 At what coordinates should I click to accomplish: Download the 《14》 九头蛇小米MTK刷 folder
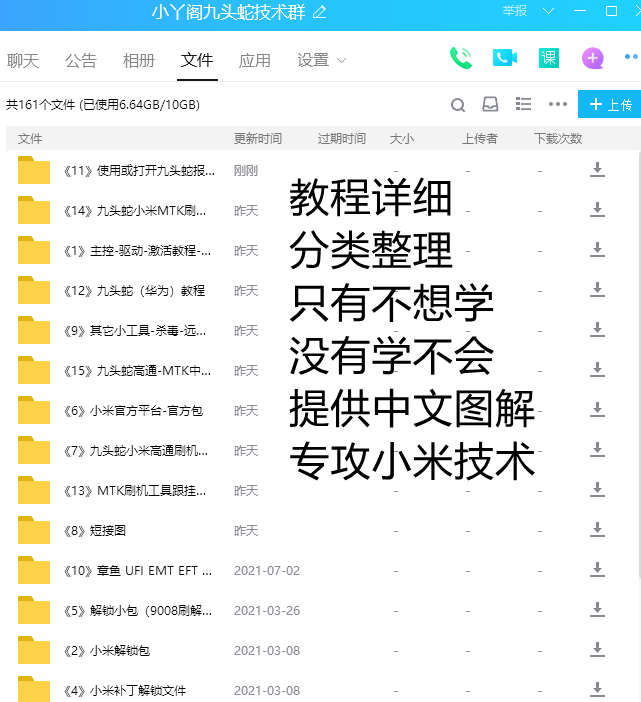(597, 210)
